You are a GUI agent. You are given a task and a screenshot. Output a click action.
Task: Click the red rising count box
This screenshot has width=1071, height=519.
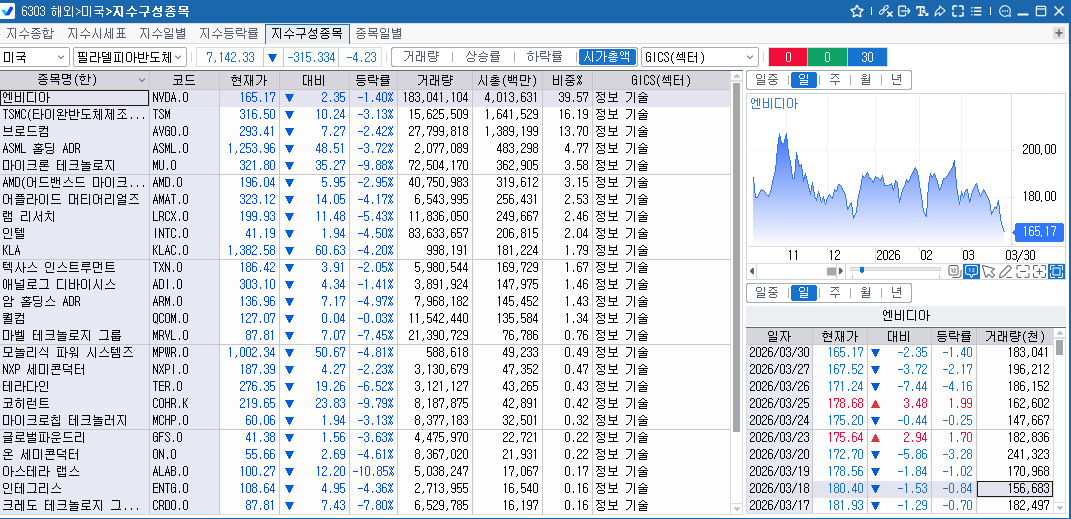(788, 57)
